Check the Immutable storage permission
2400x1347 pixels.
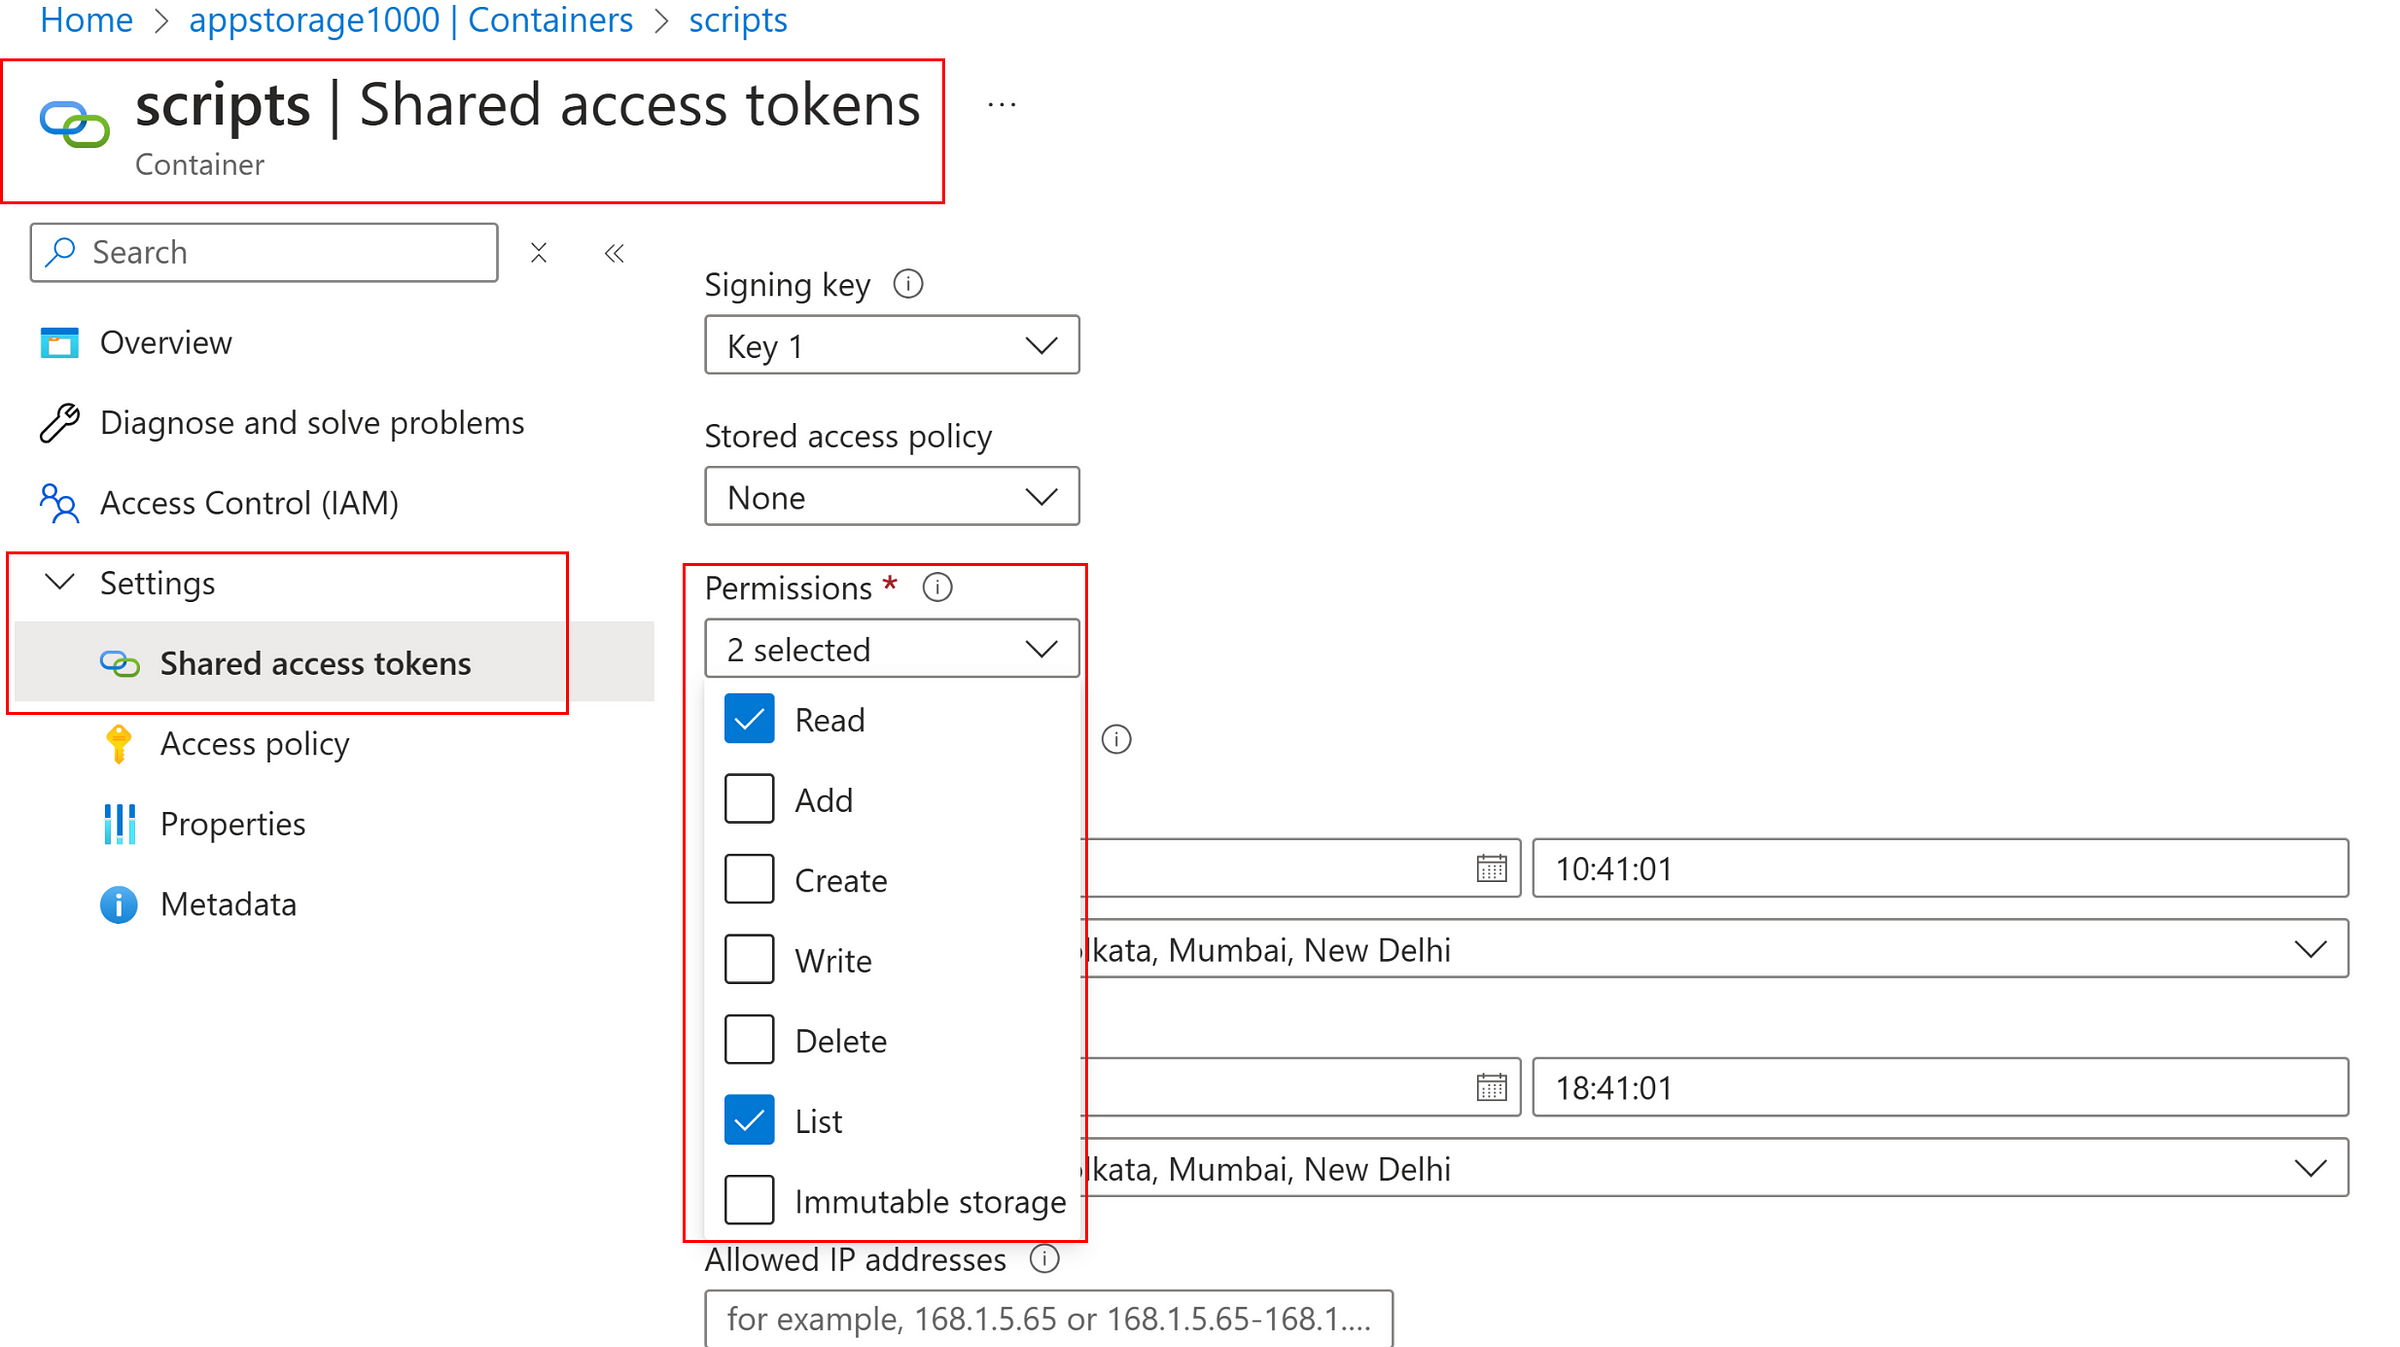tap(749, 1200)
